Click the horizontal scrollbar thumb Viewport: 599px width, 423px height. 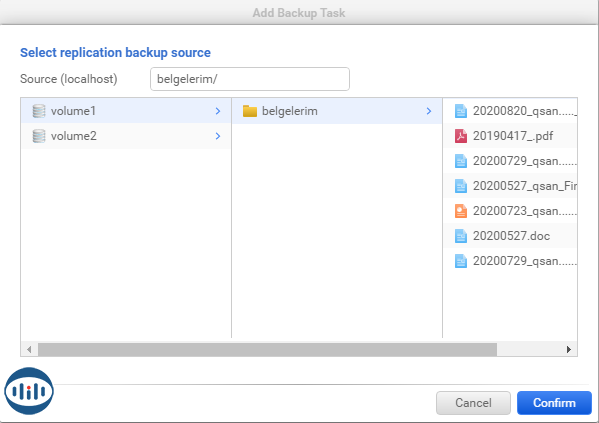[267, 349]
